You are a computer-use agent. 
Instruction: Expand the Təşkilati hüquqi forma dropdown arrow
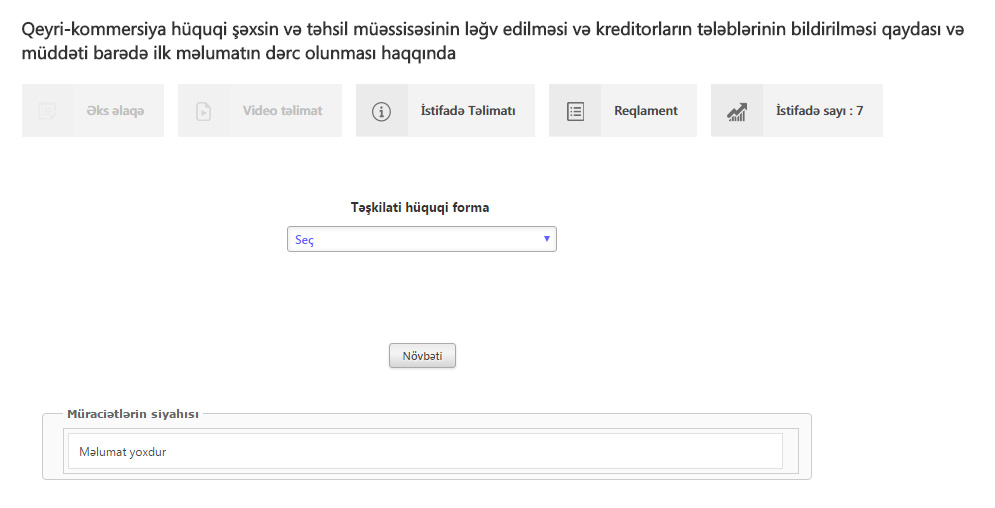546,239
